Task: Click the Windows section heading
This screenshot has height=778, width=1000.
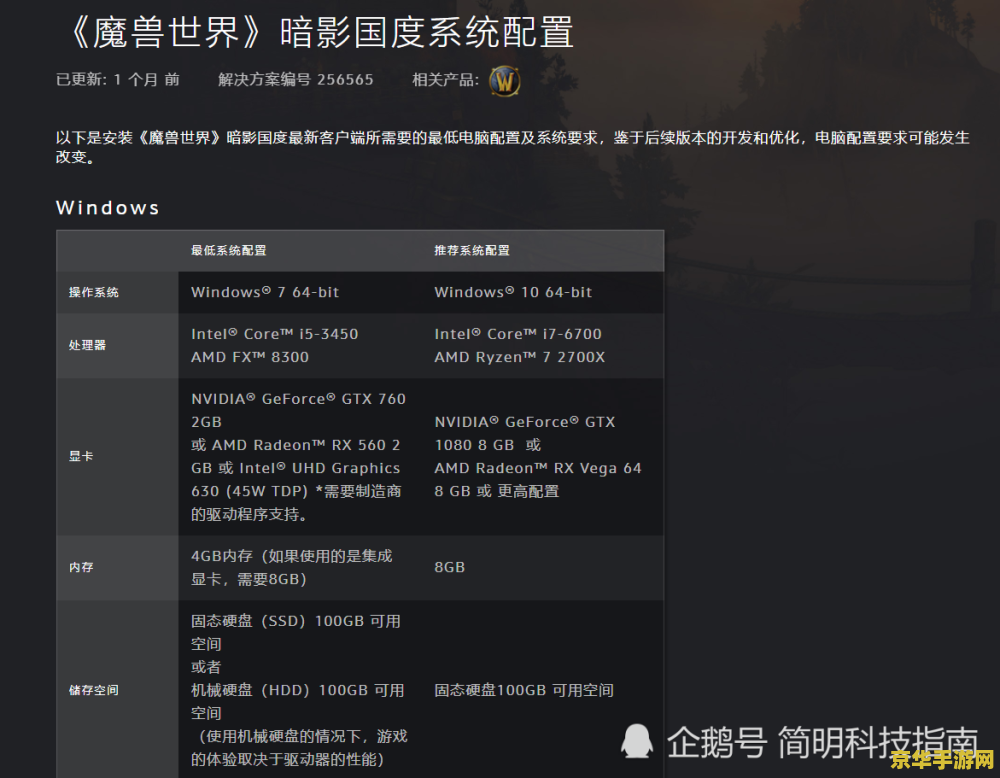Action: pyautogui.click(x=108, y=208)
